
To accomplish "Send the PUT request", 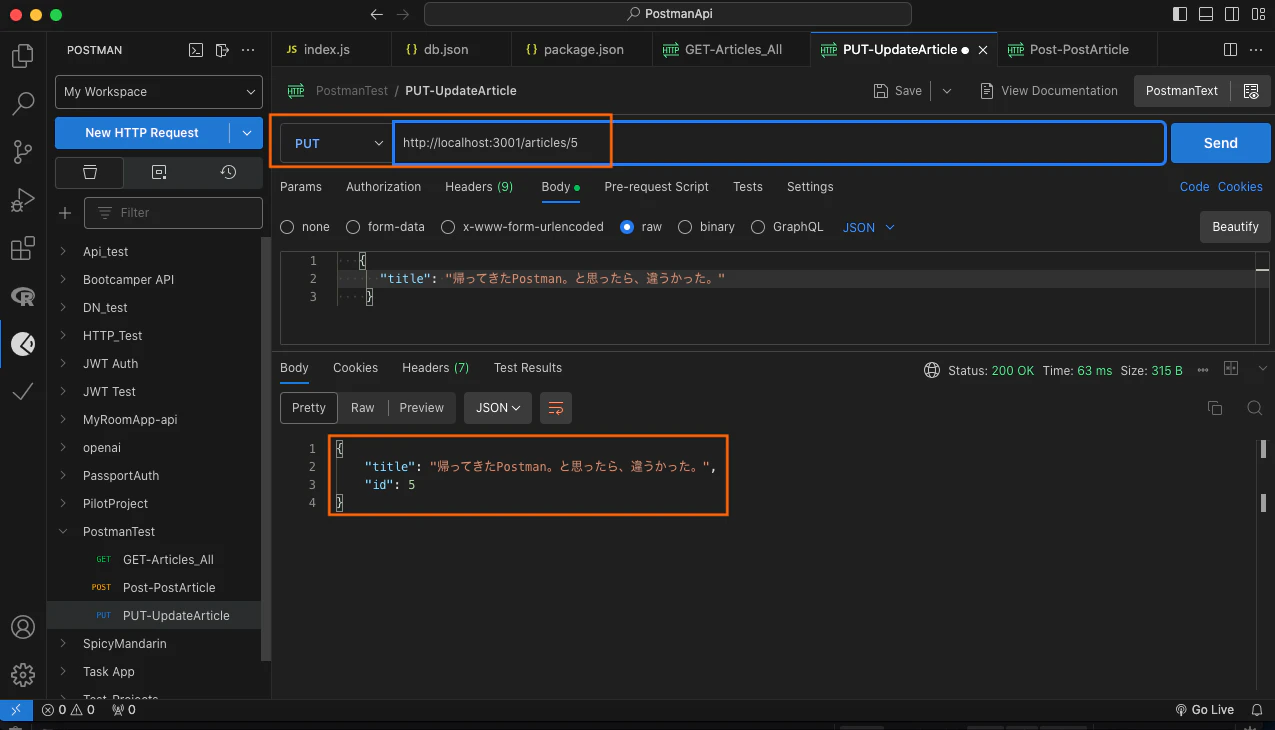I will [1220, 143].
